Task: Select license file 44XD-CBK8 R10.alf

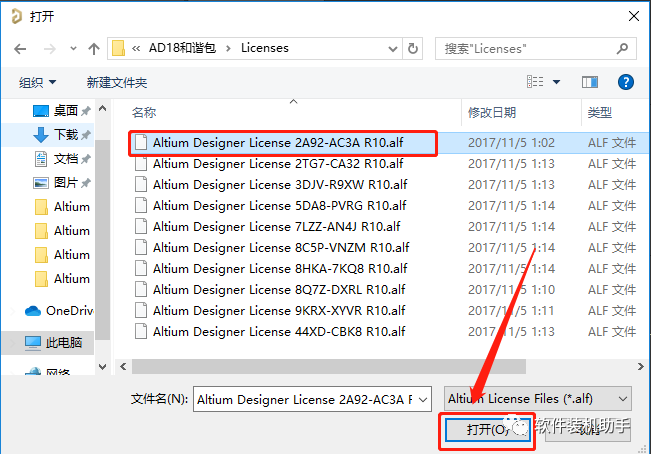Action: tap(279, 332)
